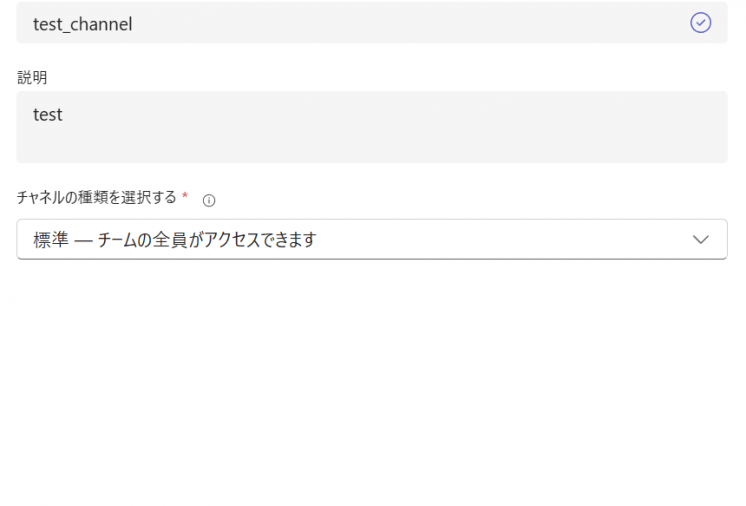Click the word test_channel in name field
The height and width of the screenshot is (506, 746).
(82, 24)
